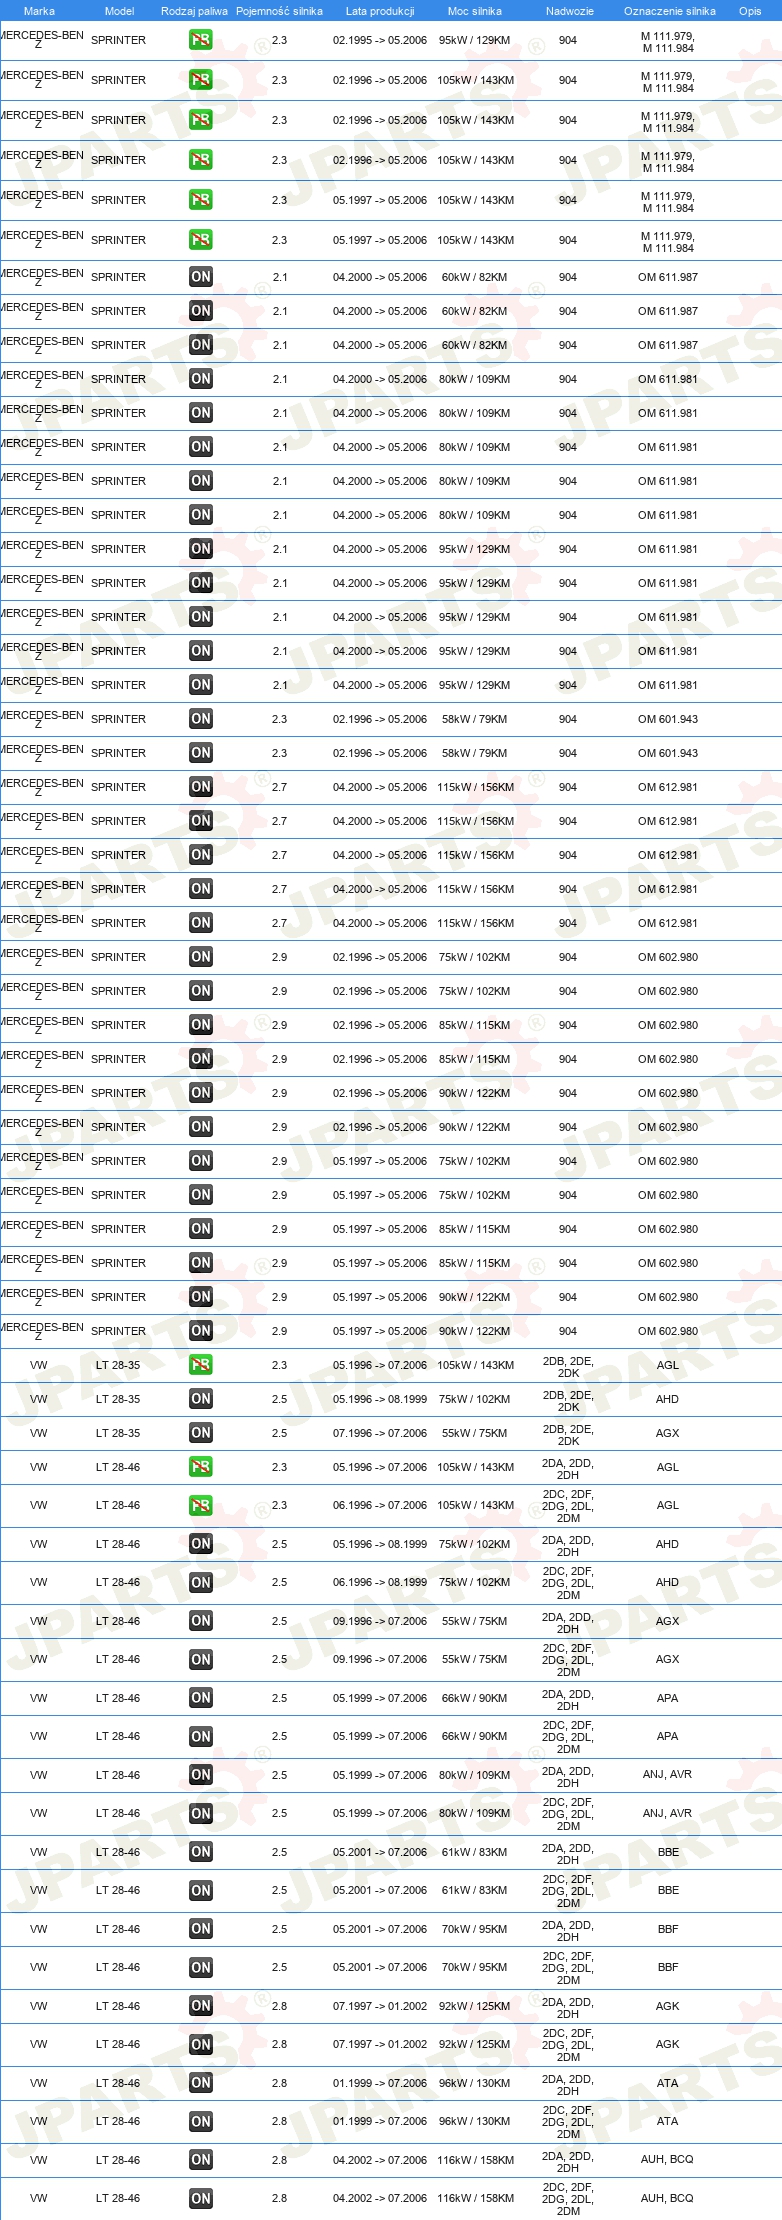Click the '02.1995 -> 05.2006' production years cell
This screenshot has width=782, height=2220.
click(x=380, y=40)
